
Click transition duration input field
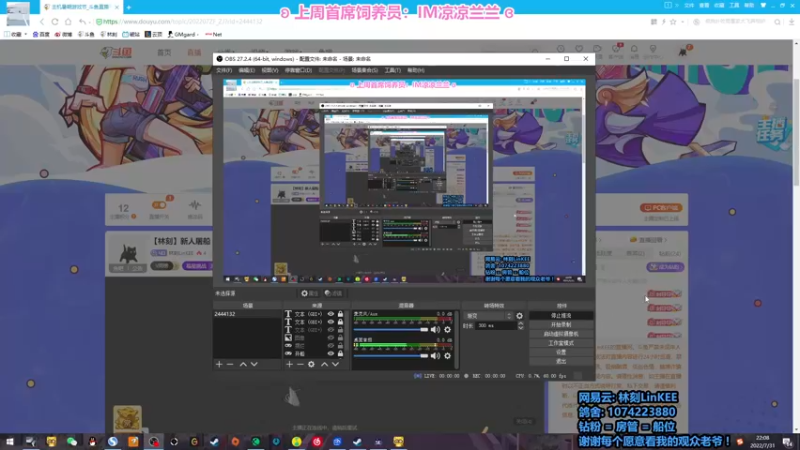[495, 326]
